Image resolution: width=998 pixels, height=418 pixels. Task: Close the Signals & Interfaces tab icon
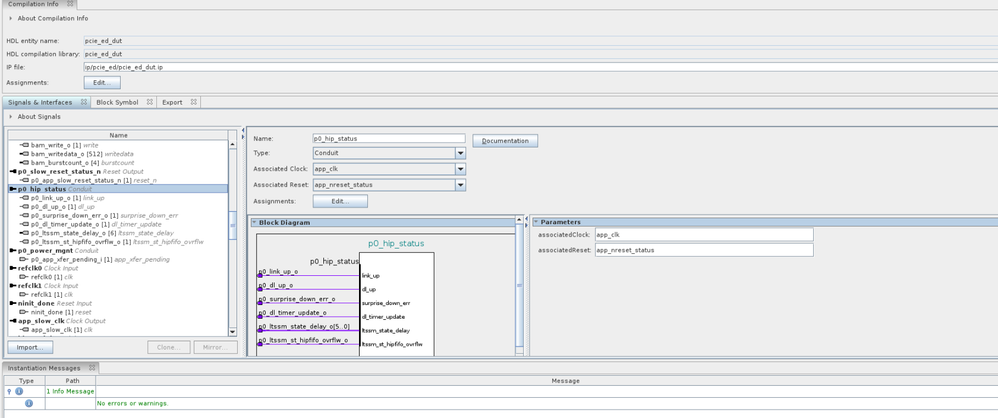82,102
